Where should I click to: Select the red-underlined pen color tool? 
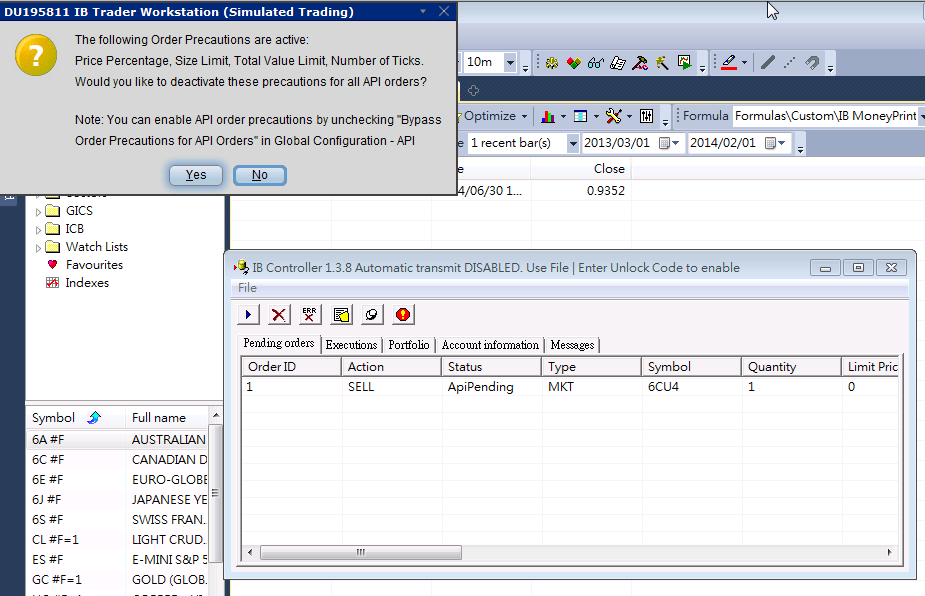729,63
